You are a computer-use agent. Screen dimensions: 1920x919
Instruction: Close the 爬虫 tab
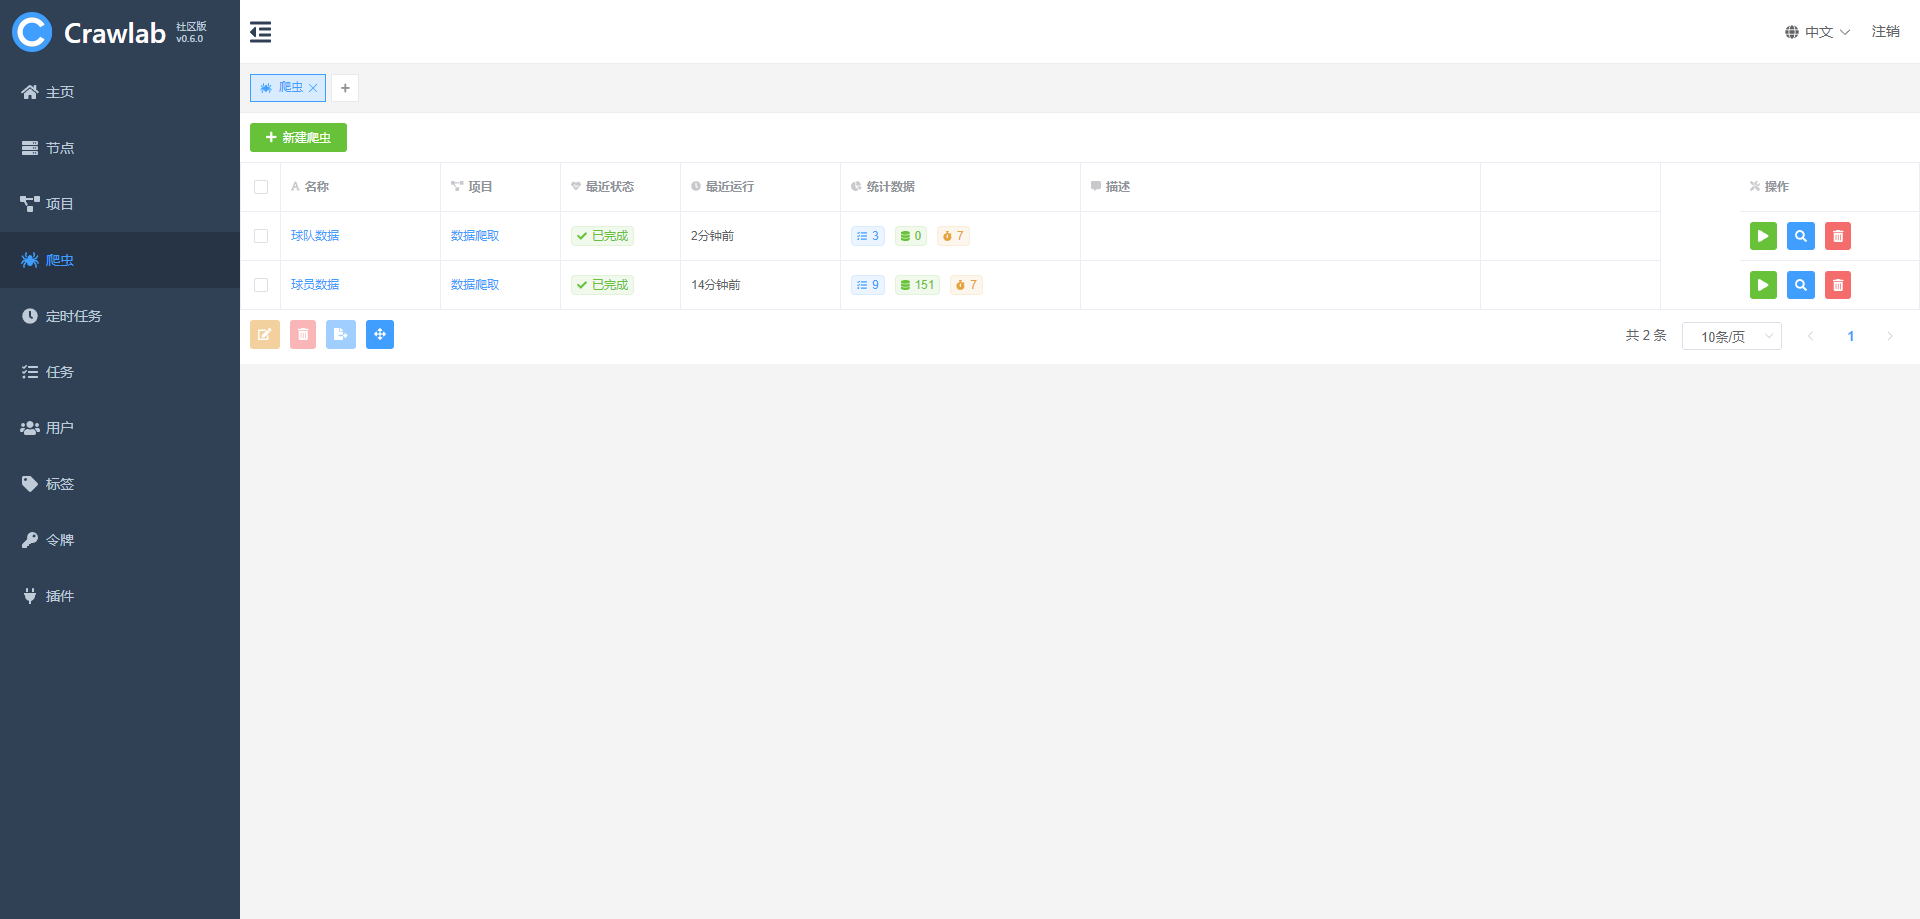[313, 88]
